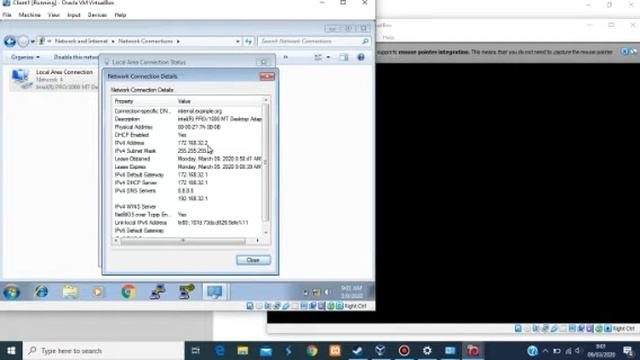Viewport: 640px width, 360px height.
Task: Click the Client1 VirtualBox hard disk status icon
Action: (250, 306)
